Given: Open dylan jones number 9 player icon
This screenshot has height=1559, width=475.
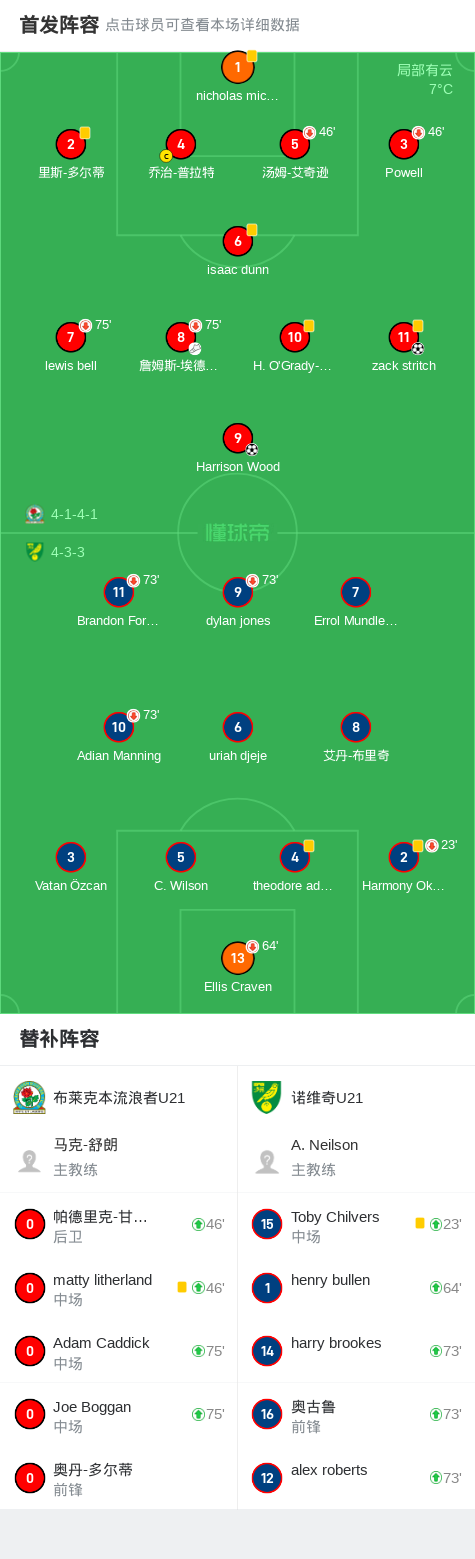Looking at the screenshot, I should coord(238,593).
